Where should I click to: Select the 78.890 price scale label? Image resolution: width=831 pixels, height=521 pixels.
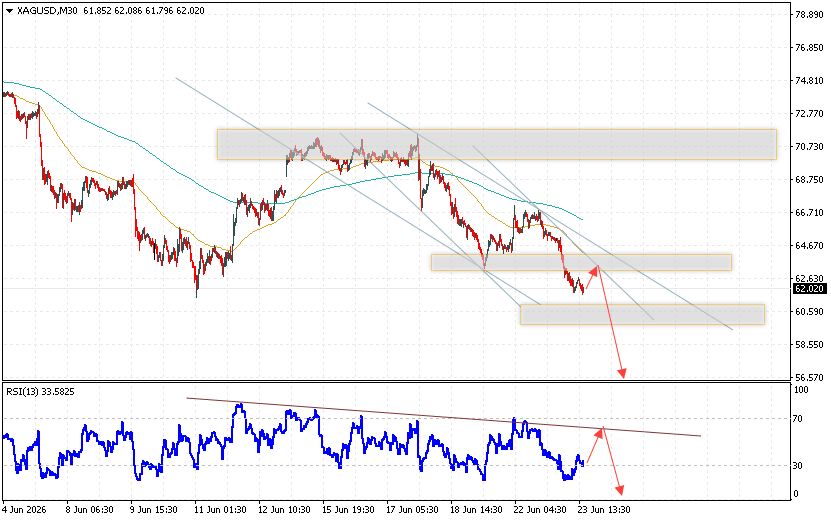[x=809, y=15]
